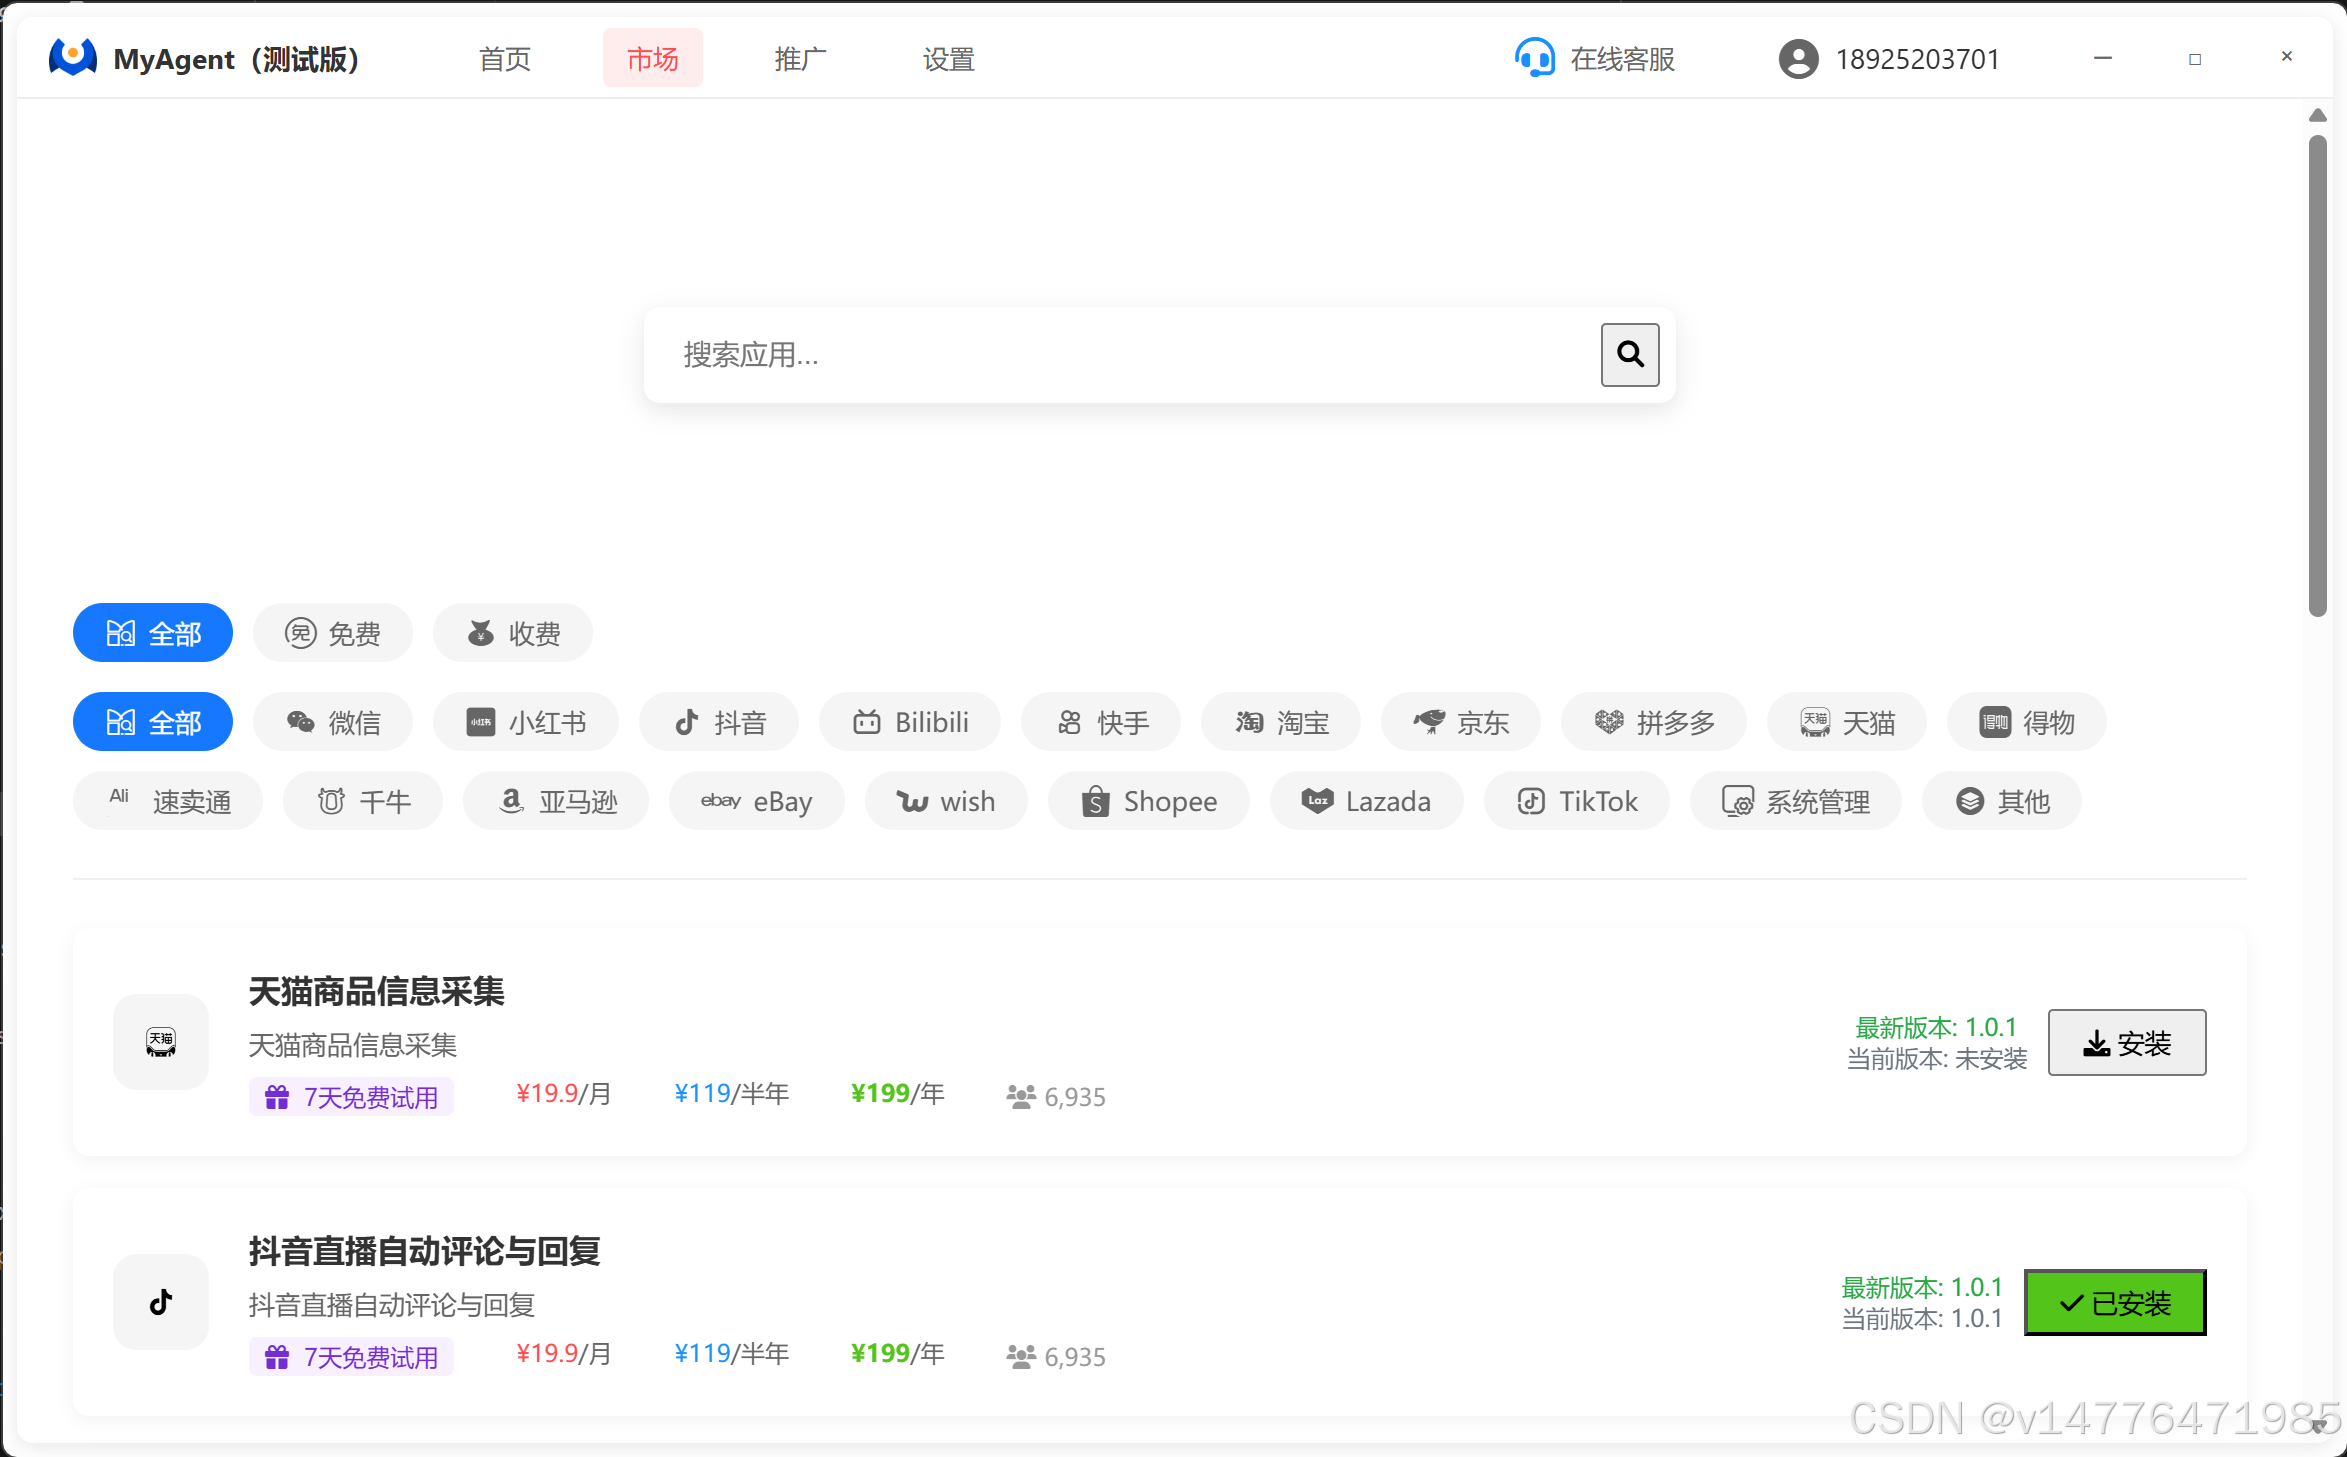Select the 微信 category filter
Screen dimensions: 2347x1457
tap(333, 722)
